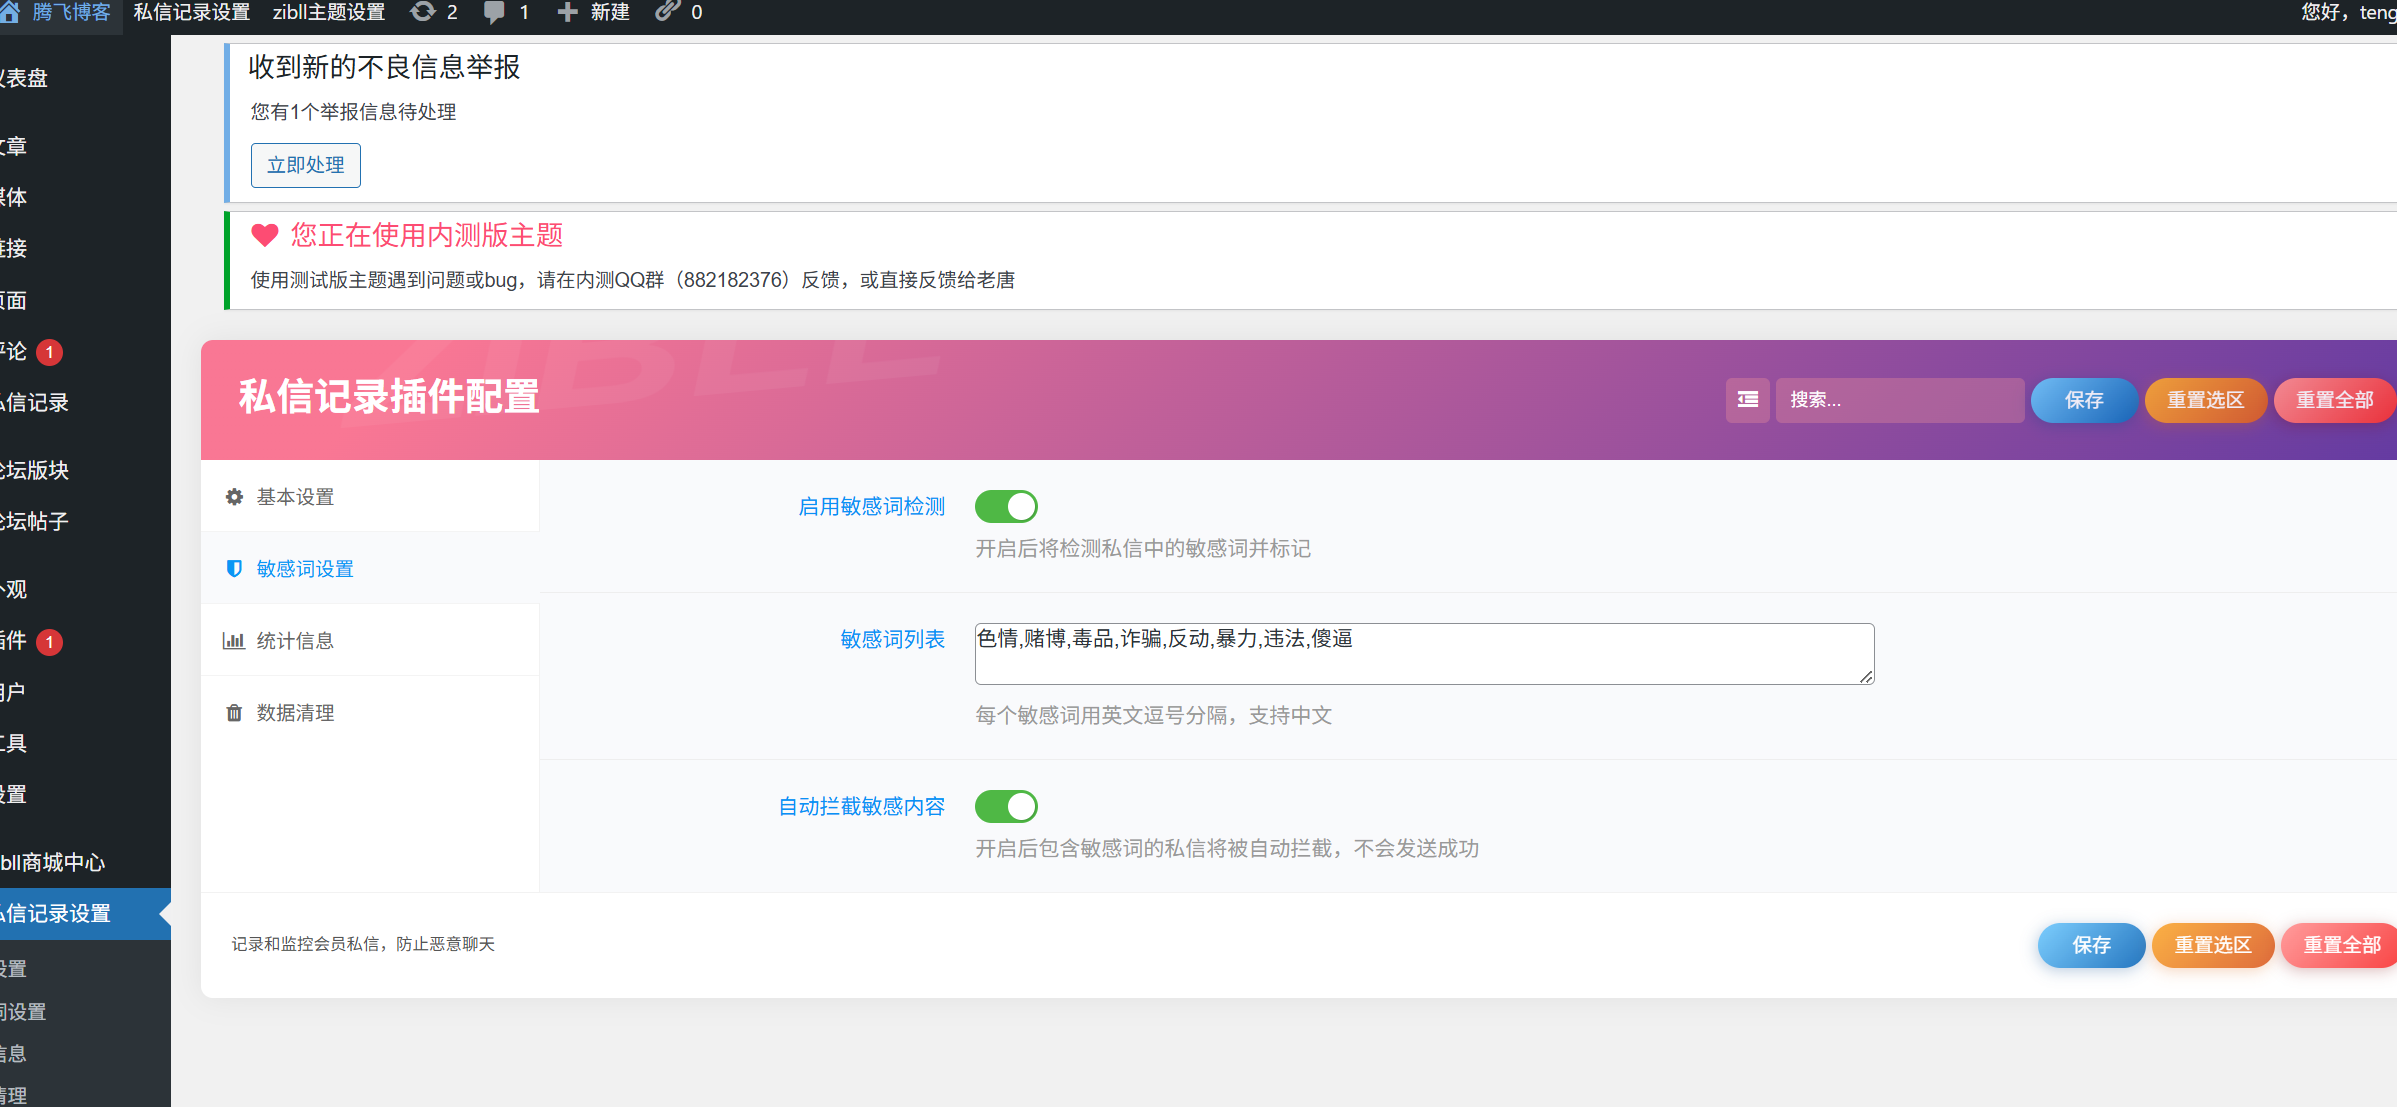Select the 基本设置 gear icon
The height and width of the screenshot is (1107, 2397).
coord(234,496)
